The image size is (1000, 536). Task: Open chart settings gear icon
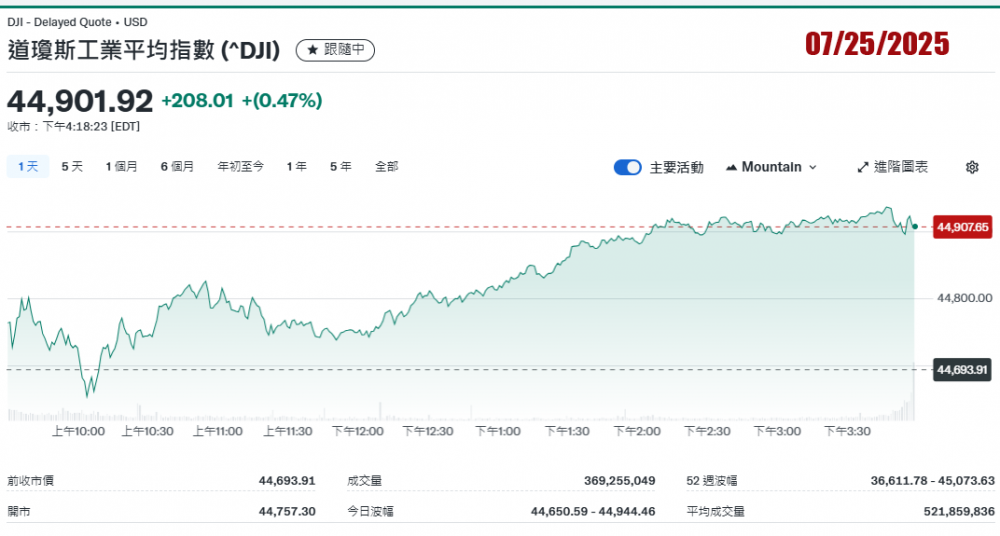pyautogui.click(x=971, y=167)
